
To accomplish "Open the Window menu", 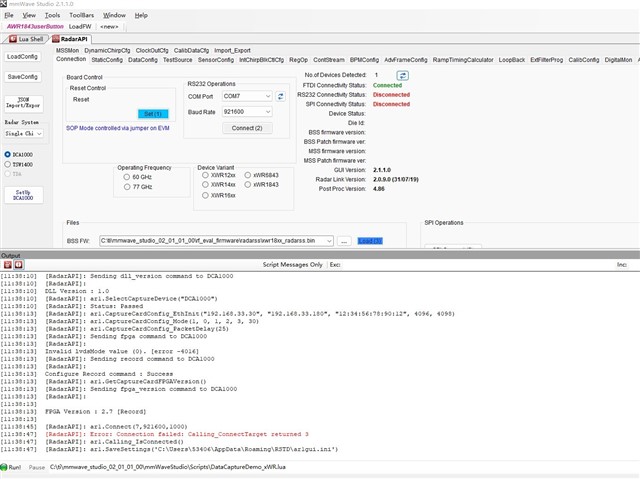I will tap(114, 15).
